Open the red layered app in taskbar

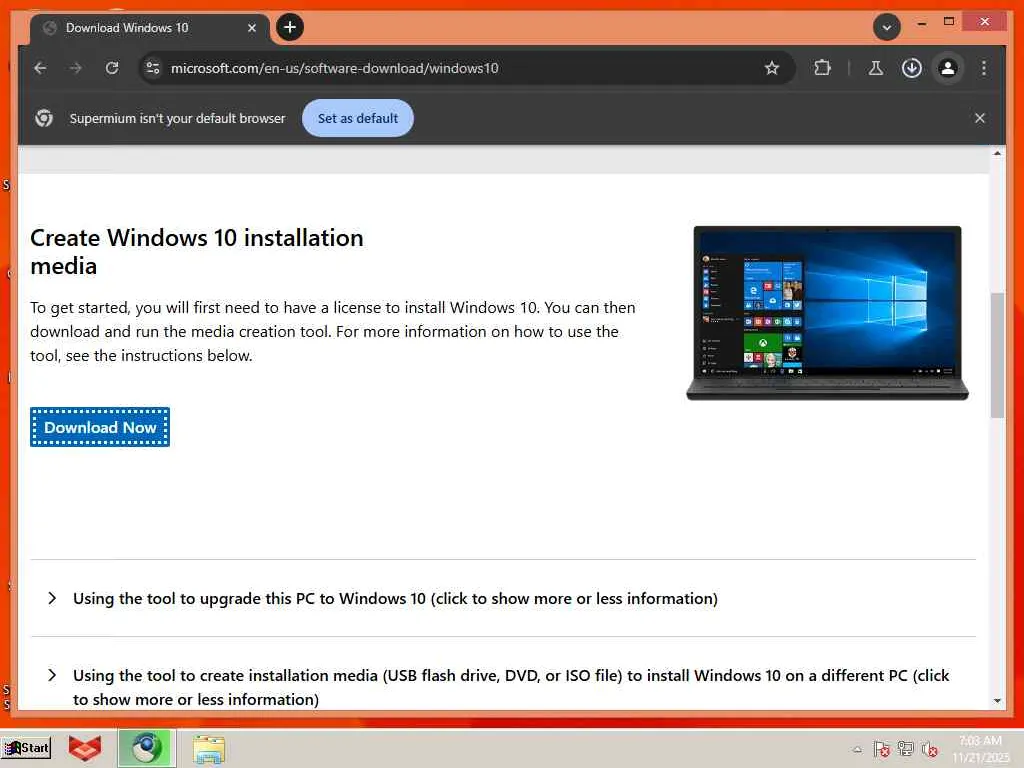(x=85, y=748)
